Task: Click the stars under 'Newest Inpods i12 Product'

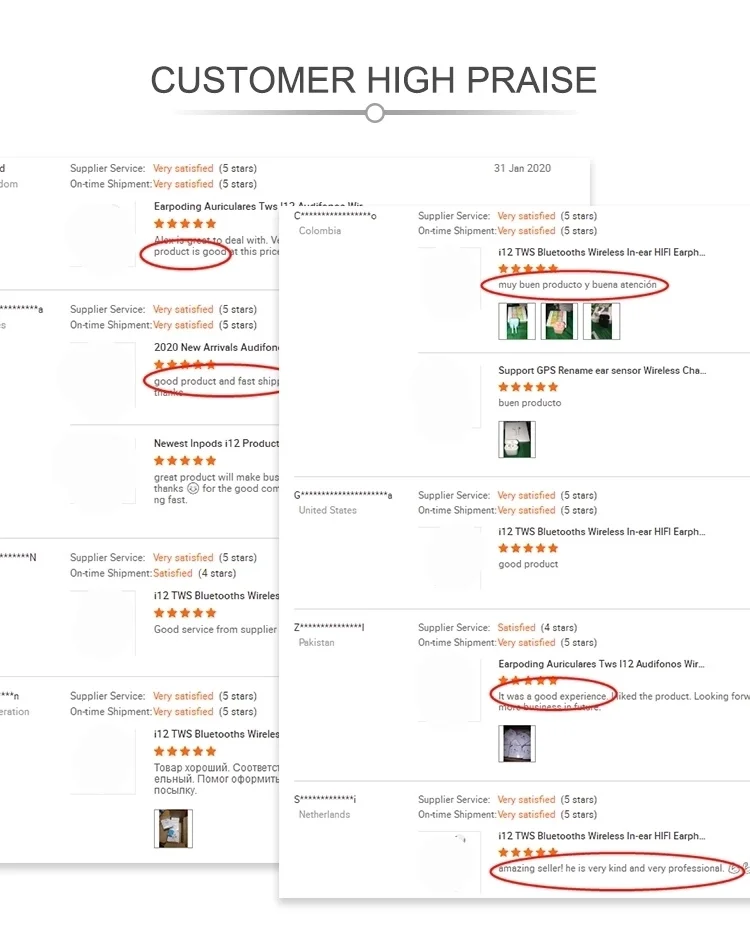Action: (x=185, y=461)
